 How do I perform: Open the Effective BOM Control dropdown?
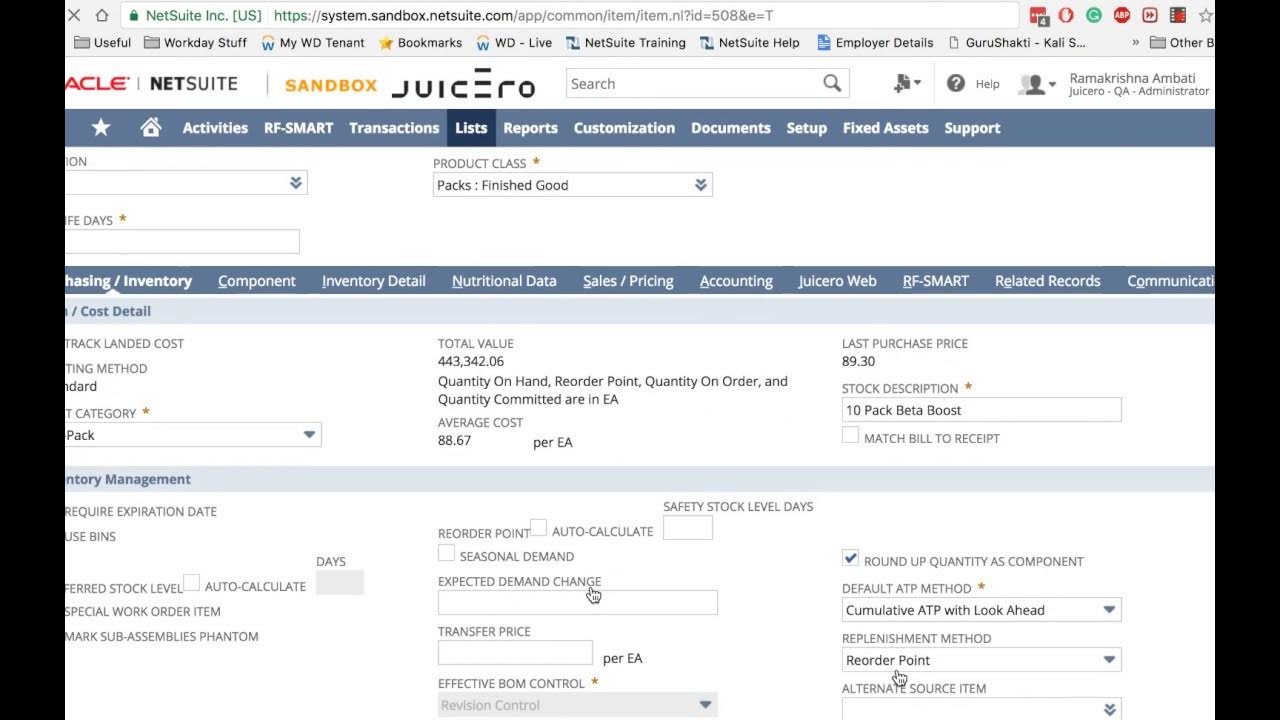click(x=578, y=705)
